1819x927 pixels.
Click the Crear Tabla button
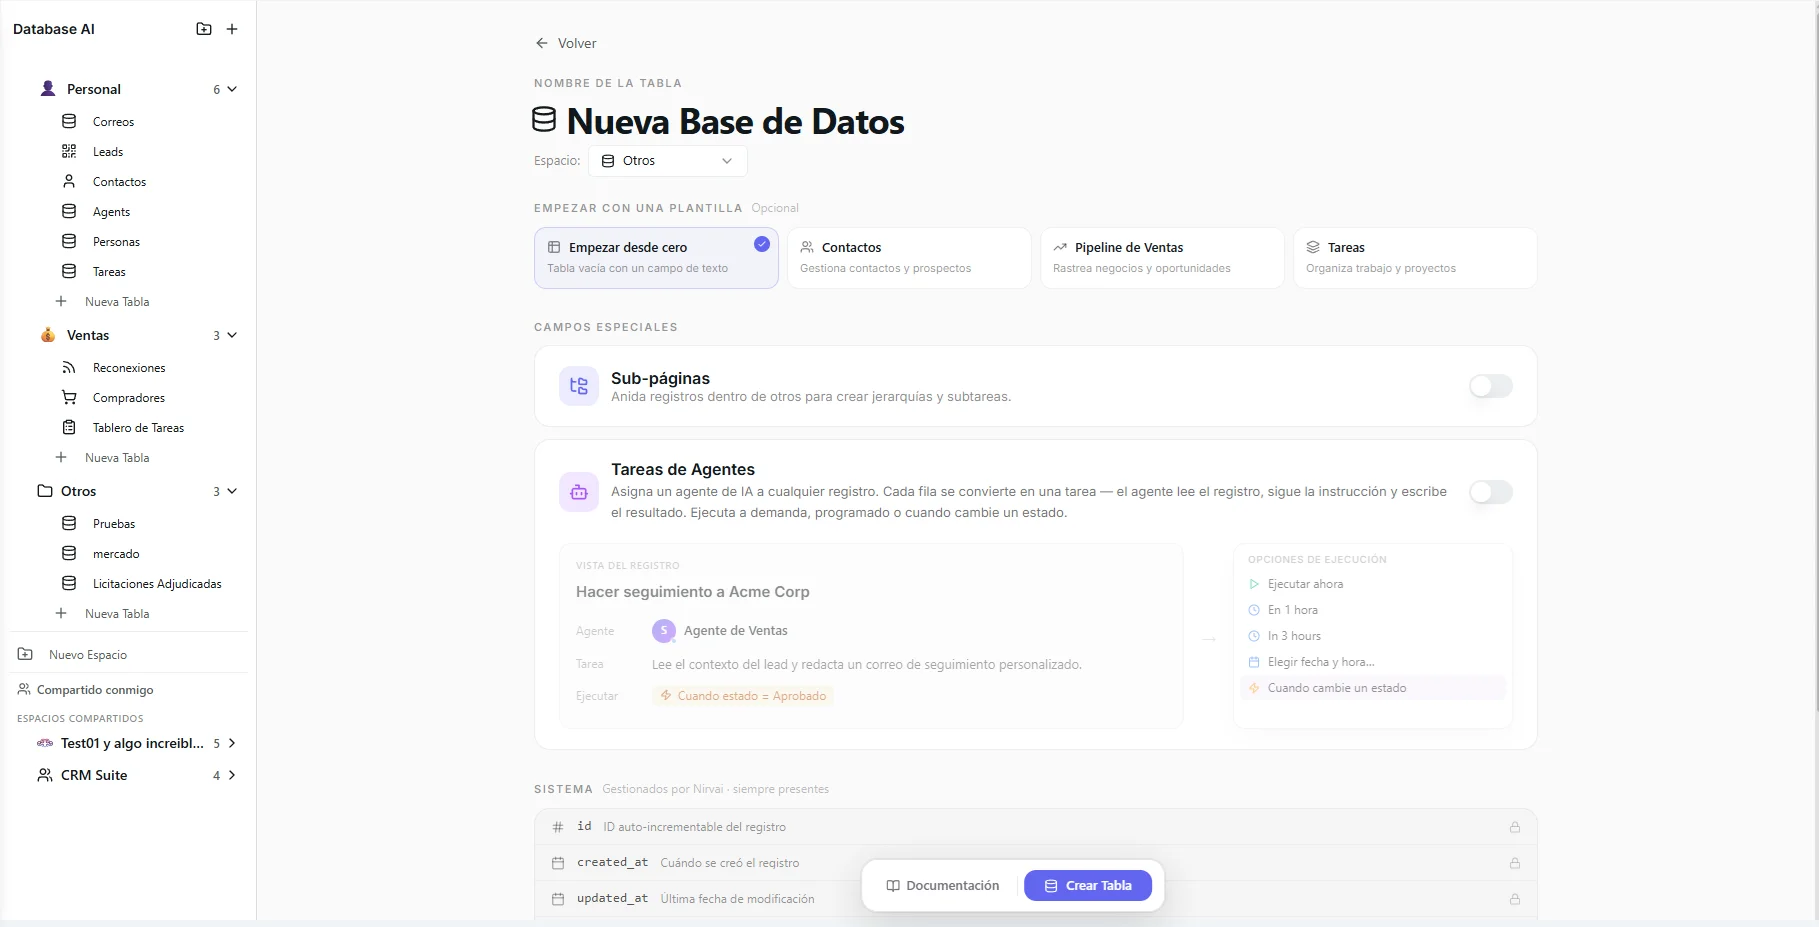point(1088,886)
